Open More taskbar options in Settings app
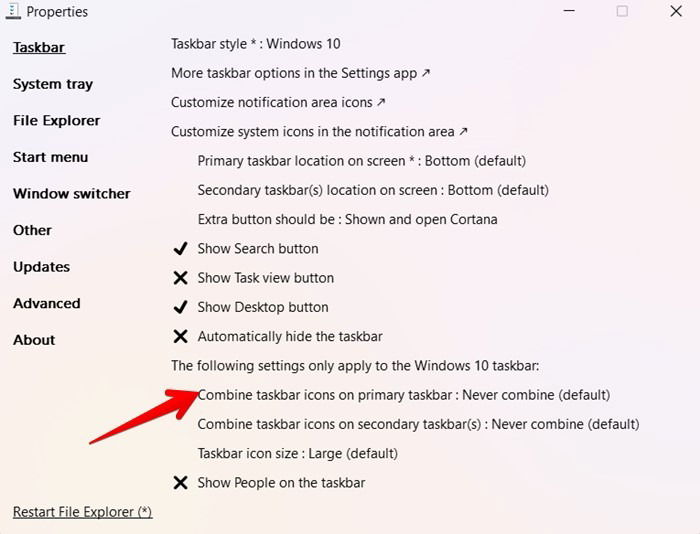 (x=300, y=73)
